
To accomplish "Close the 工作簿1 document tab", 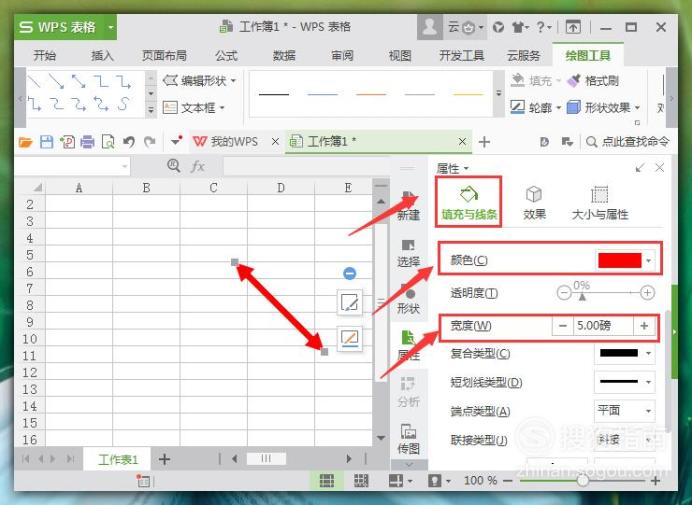I will point(462,142).
